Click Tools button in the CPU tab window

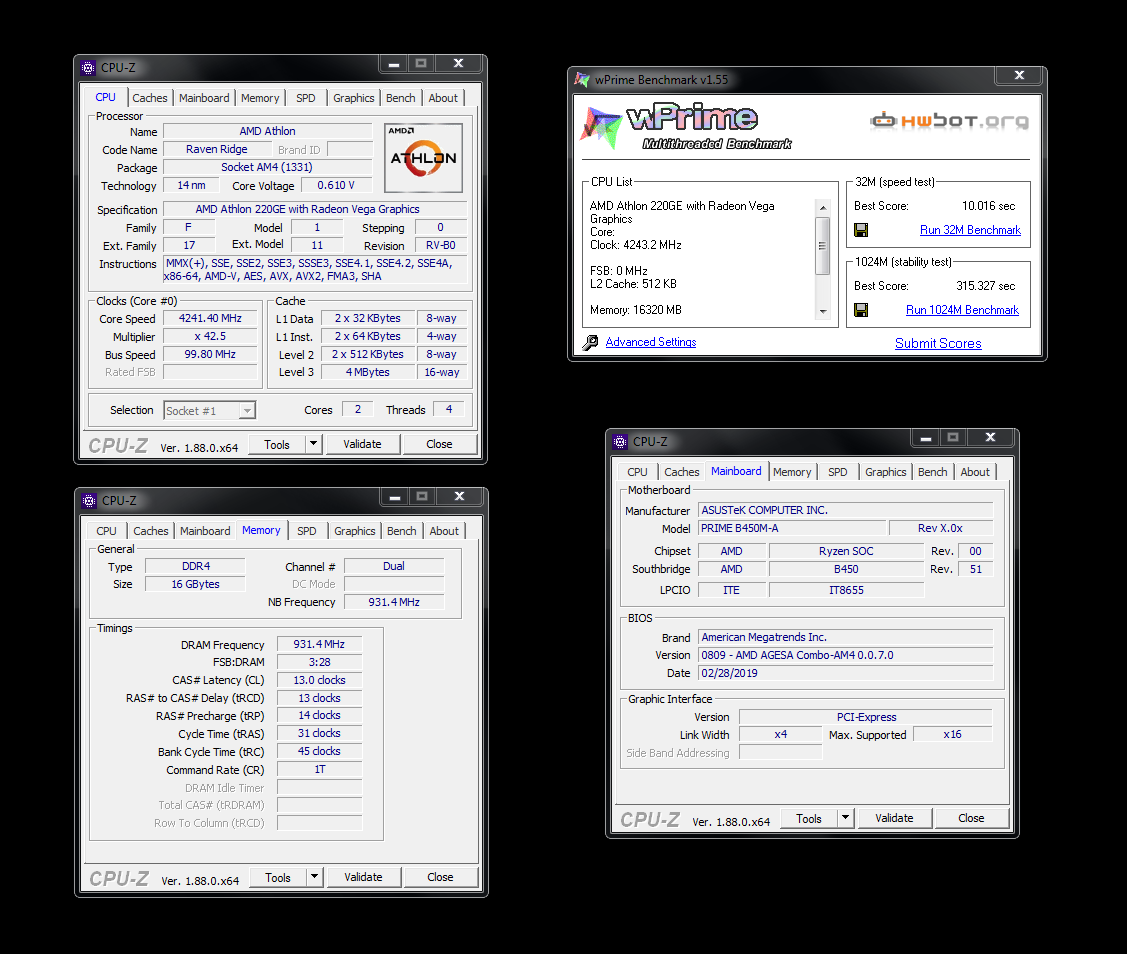click(277, 444)
